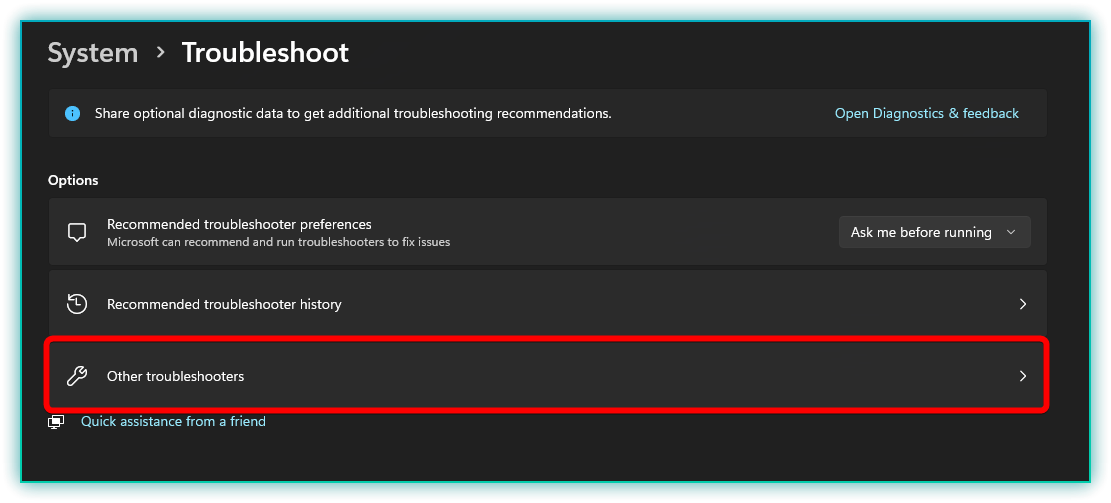Click the Quick assistance monitor icon
The height and width of the screenshot is (503, 1111).
pos(57,422)
